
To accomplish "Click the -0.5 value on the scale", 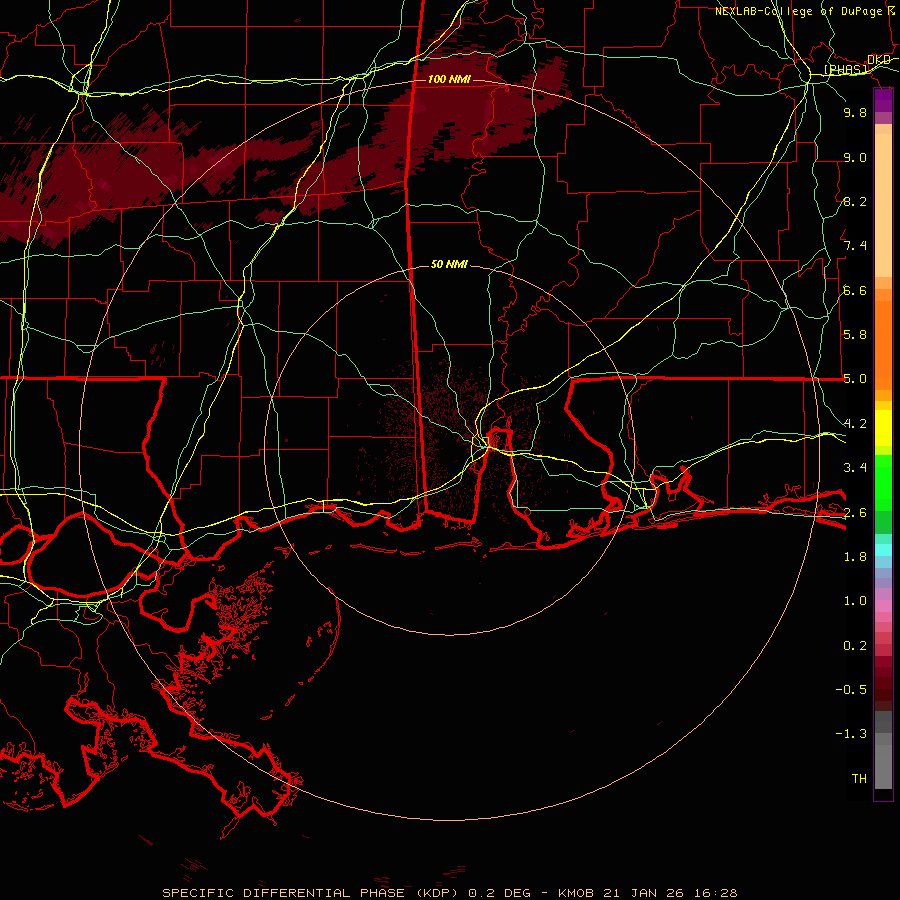I will [851, 689].
